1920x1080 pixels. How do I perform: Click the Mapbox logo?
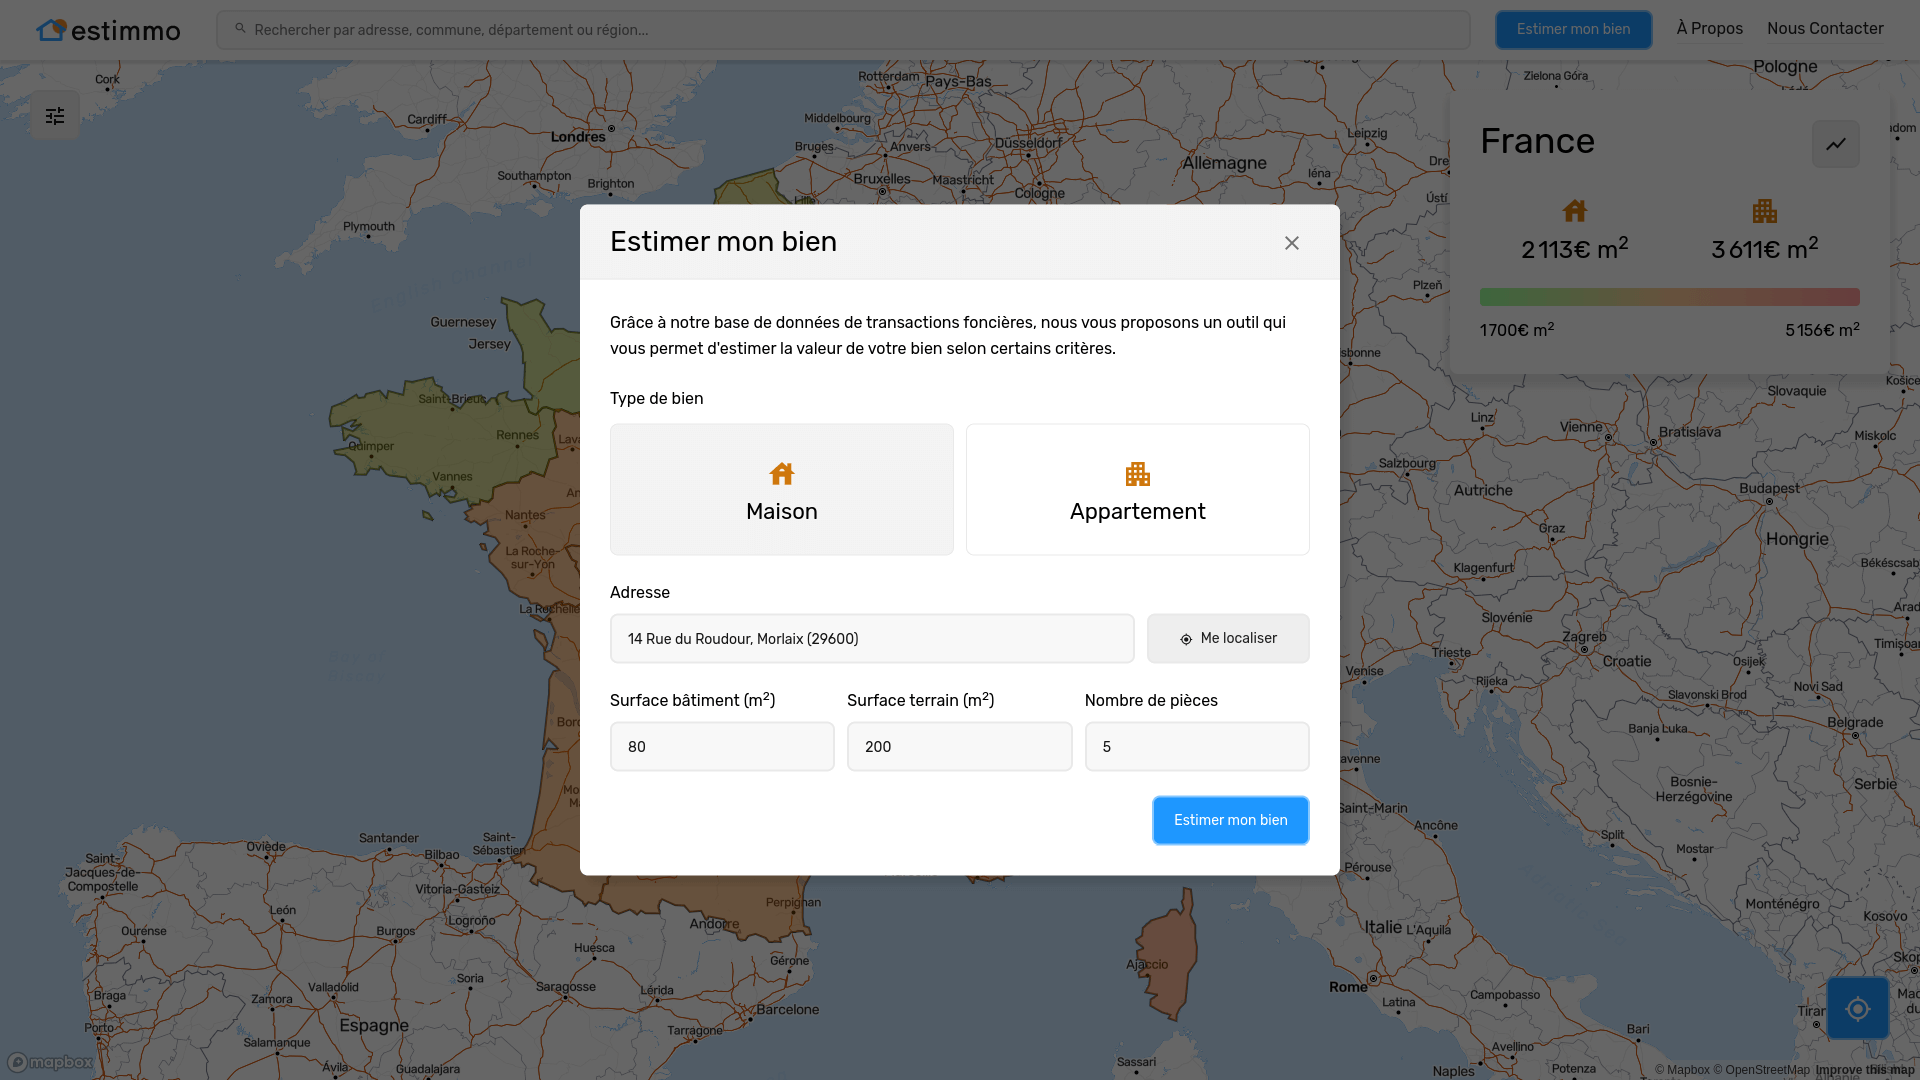click(x=51, y=1062)
